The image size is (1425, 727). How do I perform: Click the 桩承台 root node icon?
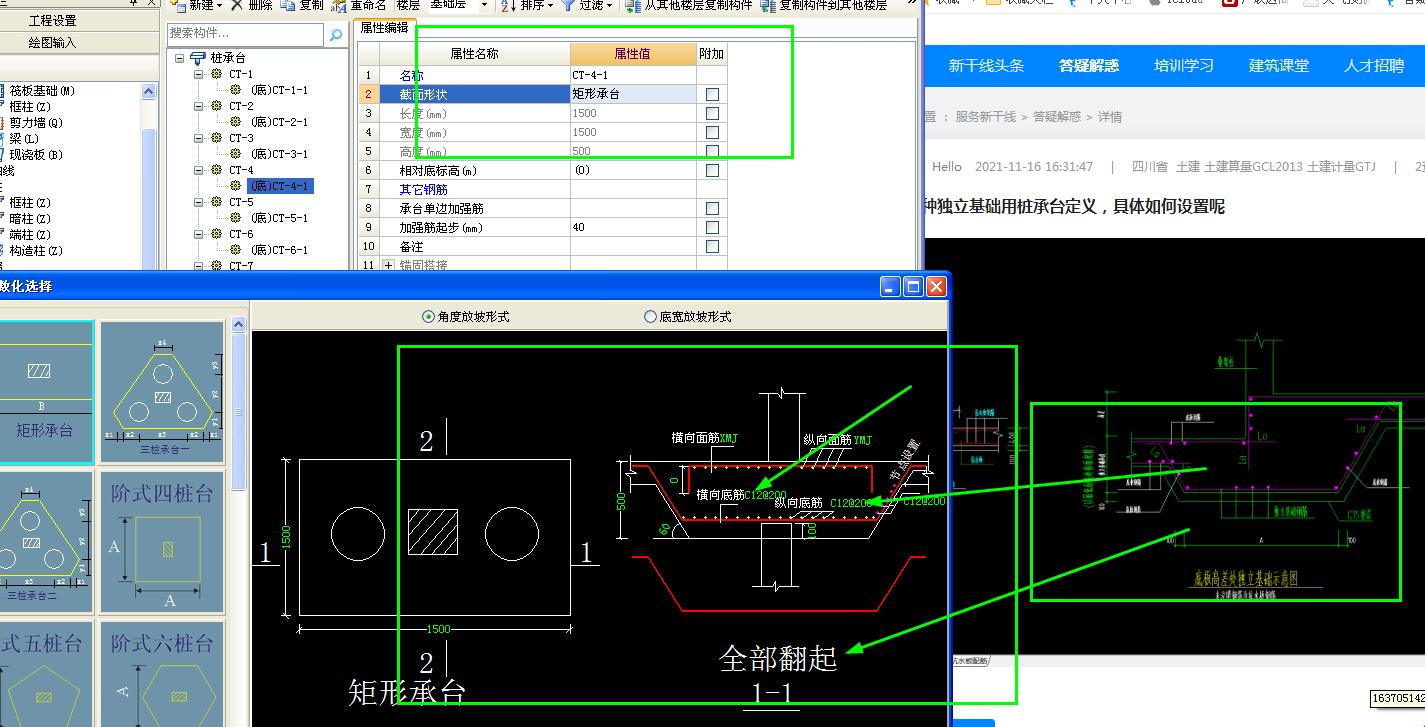pyautogui.click(x=198, y=58)
